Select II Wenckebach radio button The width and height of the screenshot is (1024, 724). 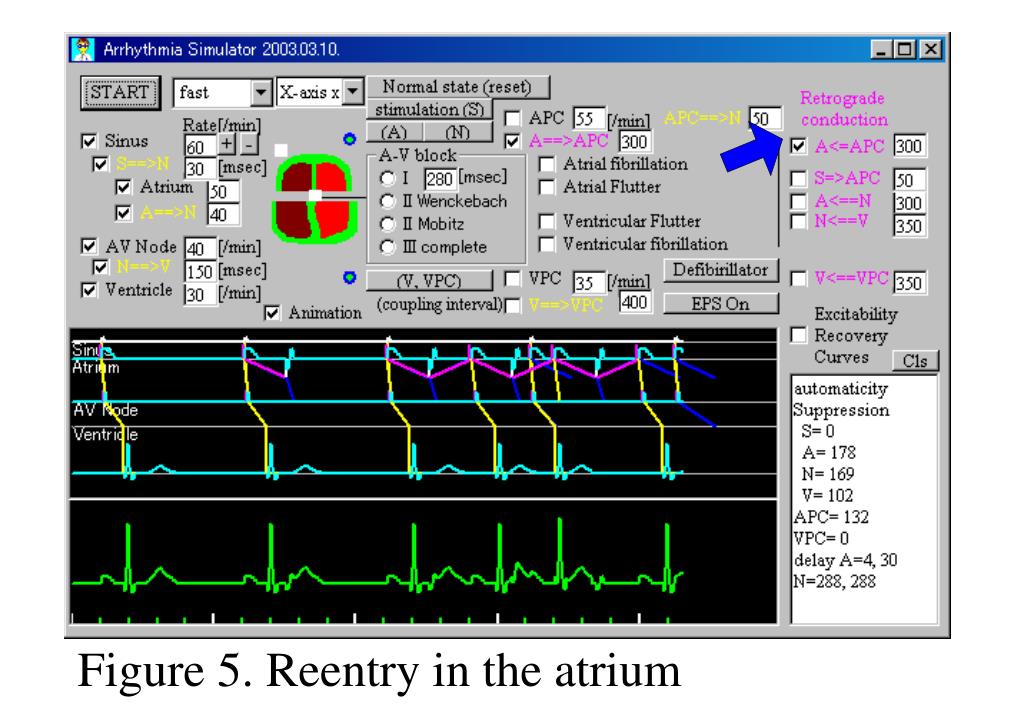(388, 201)
